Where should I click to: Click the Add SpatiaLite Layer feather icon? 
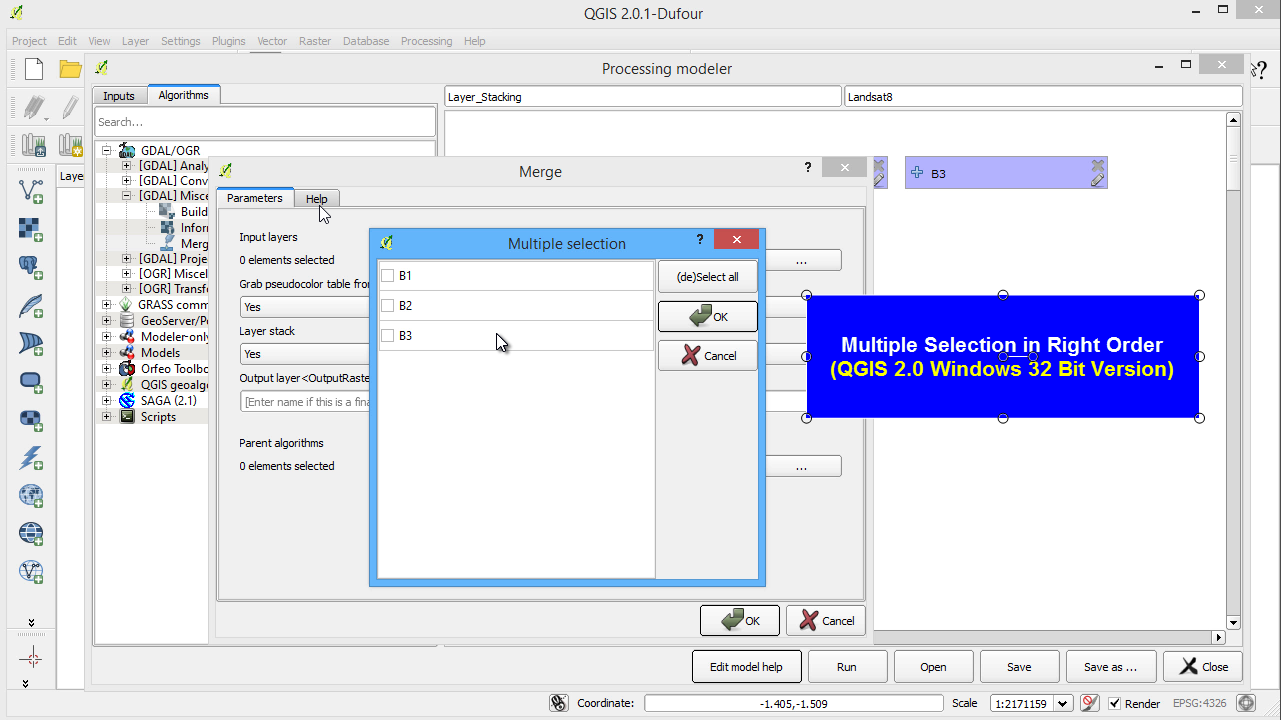pos(31,305)
